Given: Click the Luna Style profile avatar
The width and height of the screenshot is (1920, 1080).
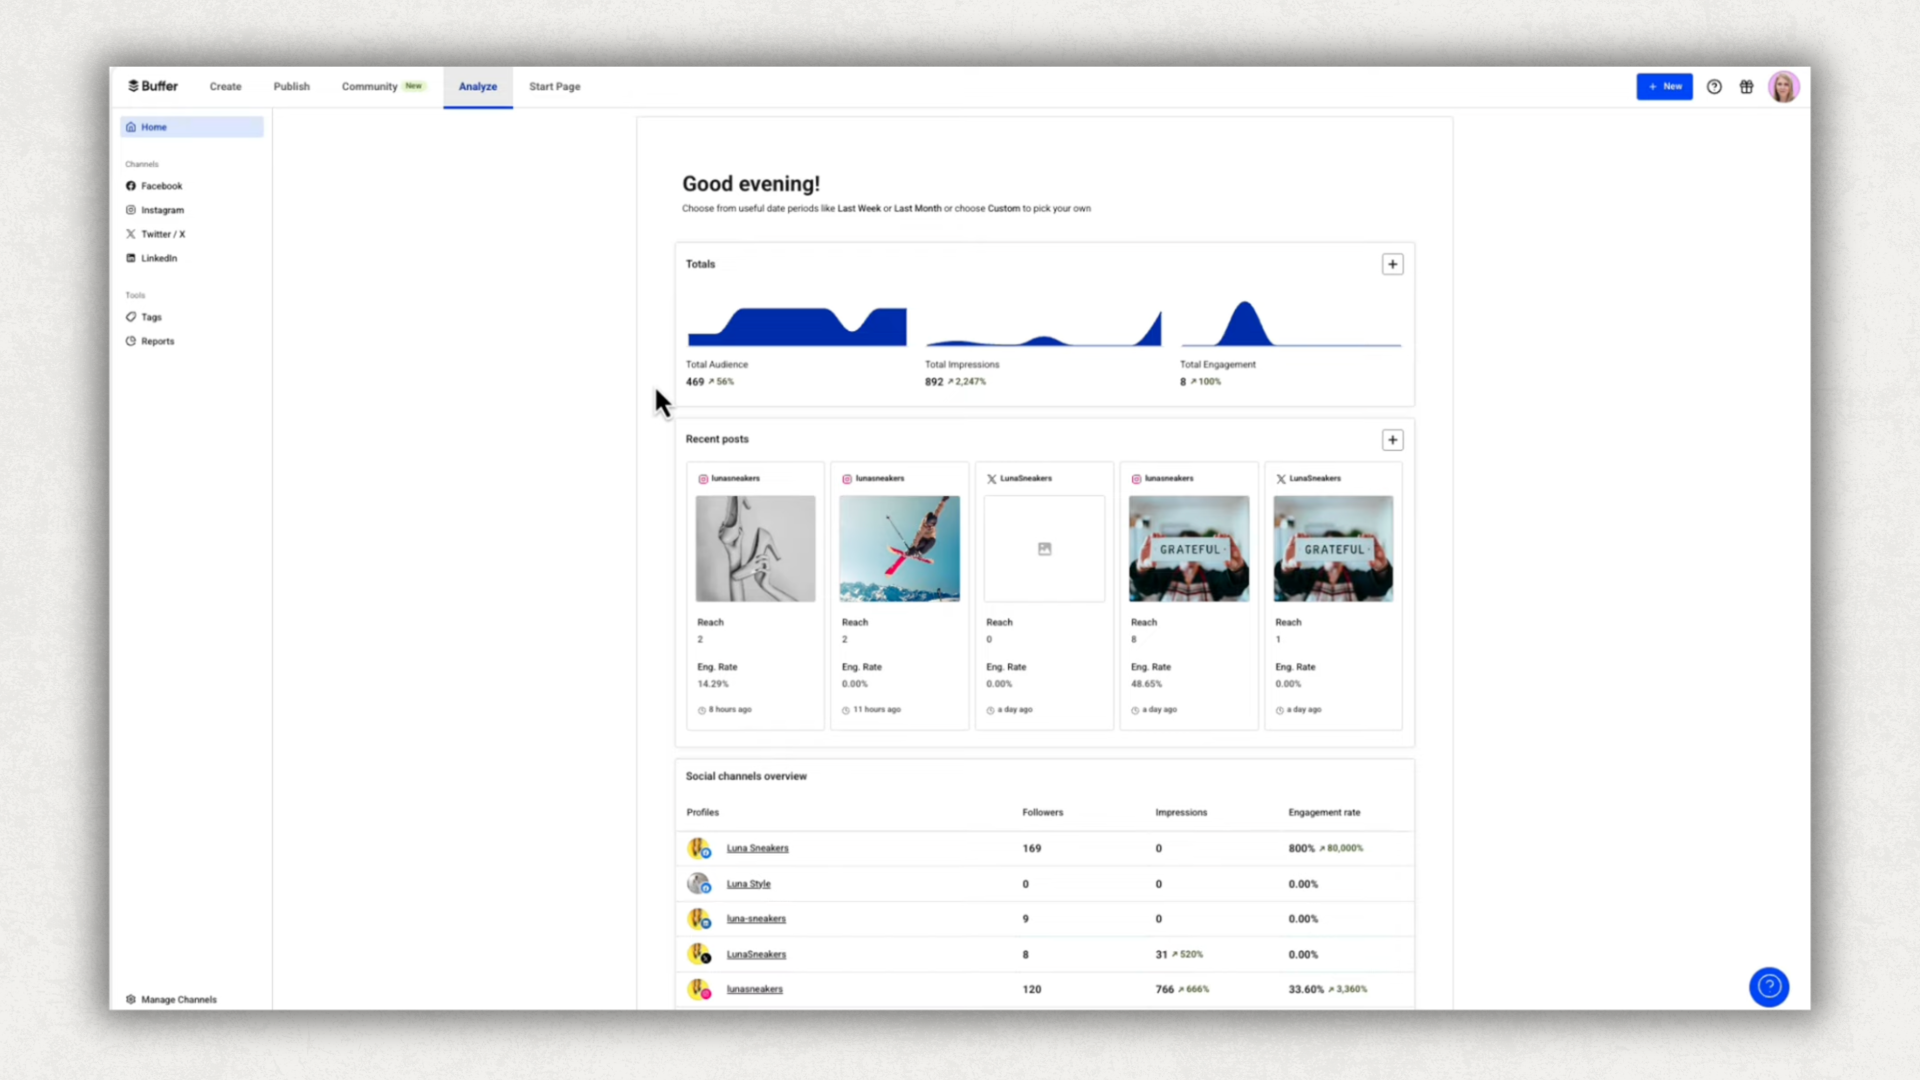Looking at the screenshot, I should coord(699,883).
